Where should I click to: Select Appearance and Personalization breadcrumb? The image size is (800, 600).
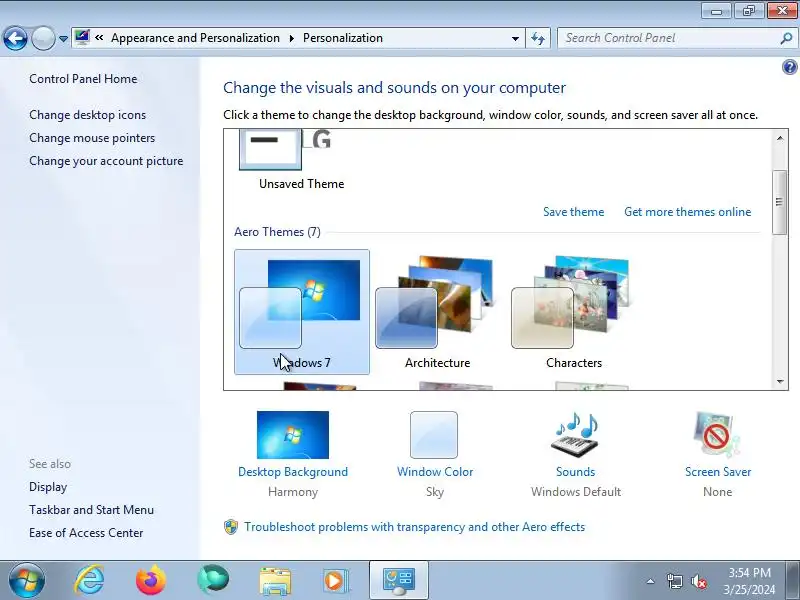coord(195,38)
